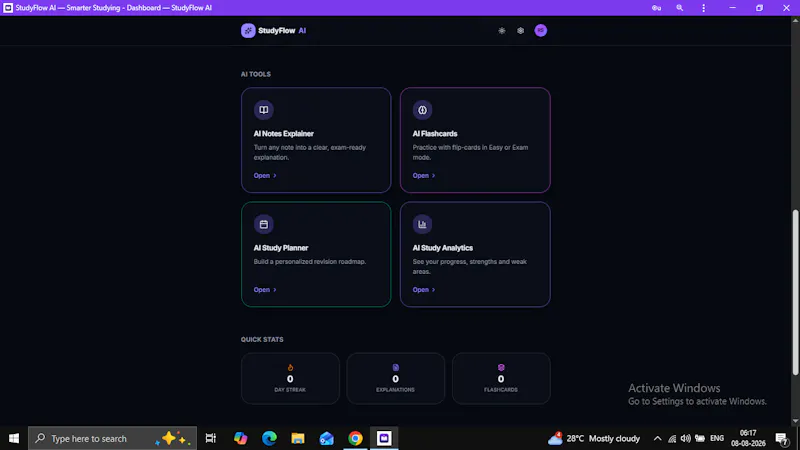Screen dimensions: 800x450
Task: Click the 'AI Study Planner' title
Action: tap(281, 248)
